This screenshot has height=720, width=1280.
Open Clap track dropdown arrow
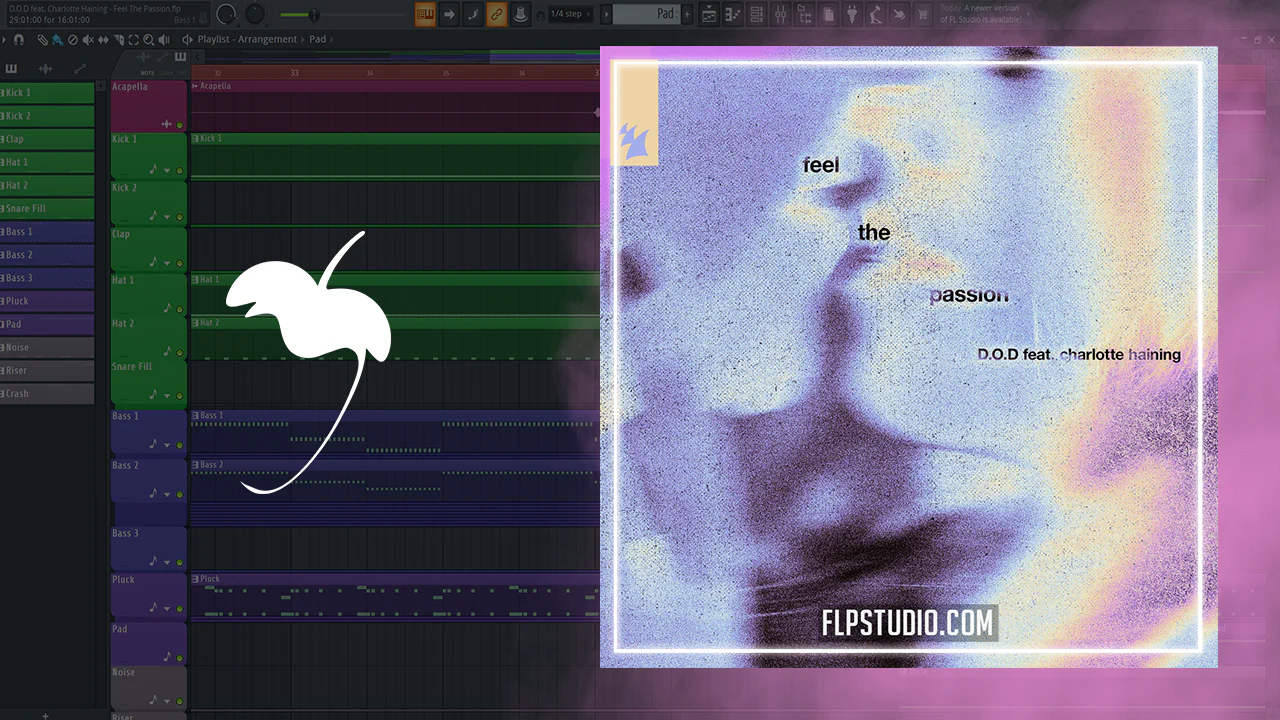click(x=167, y=263)
